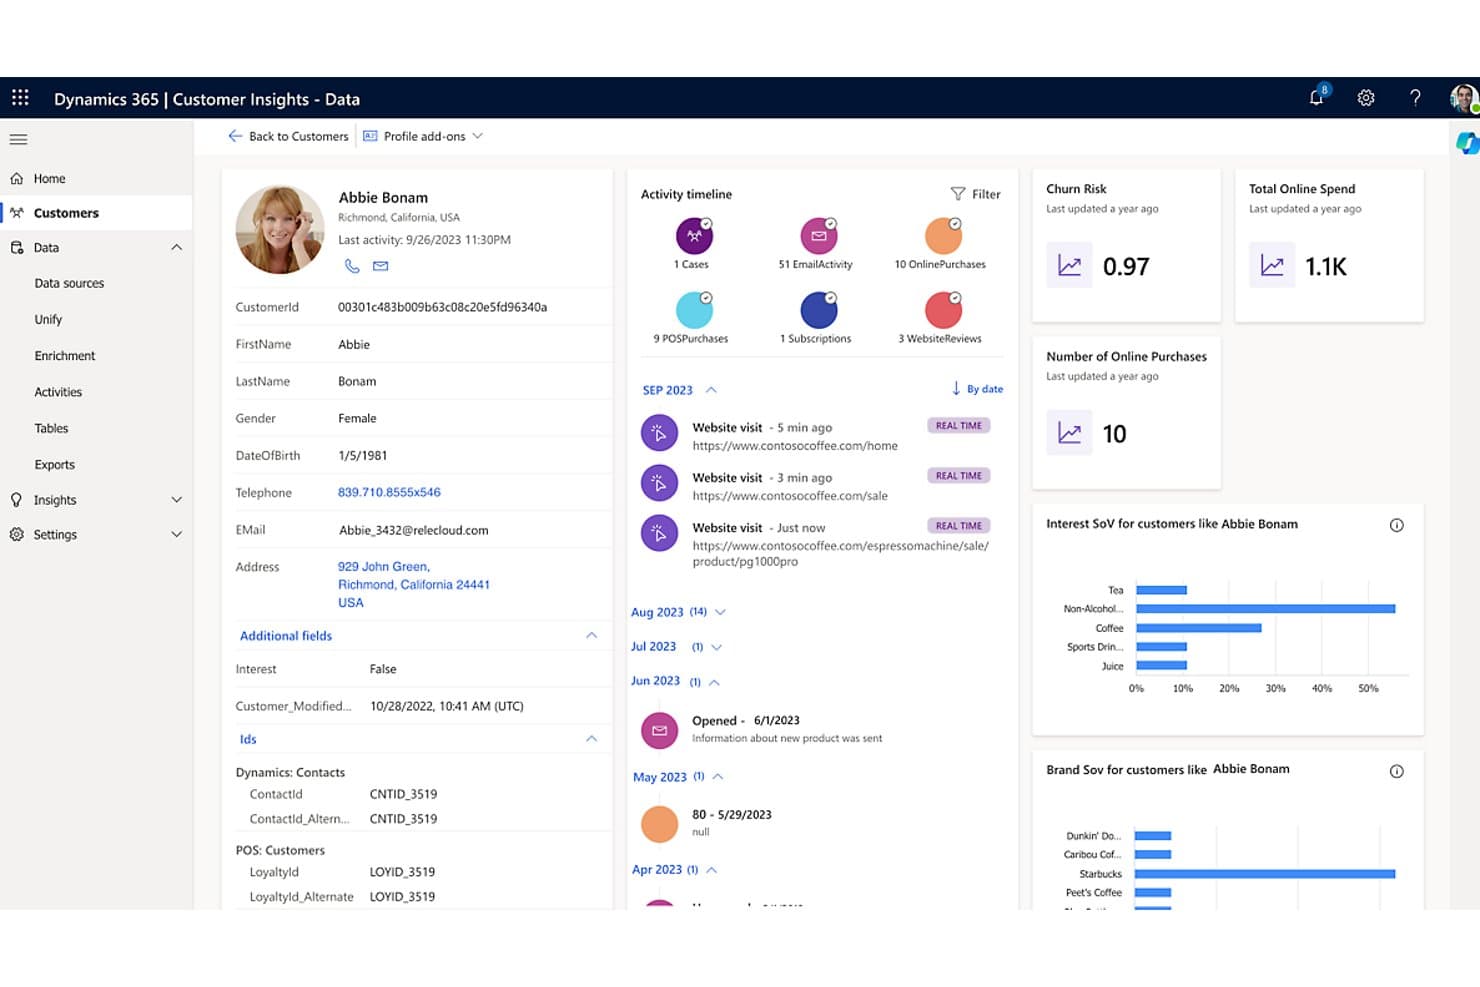Click the email envelope icon for Abbie Bonam
The height and width of the screenshot is (987, 1480).
[x=381, y=266]
